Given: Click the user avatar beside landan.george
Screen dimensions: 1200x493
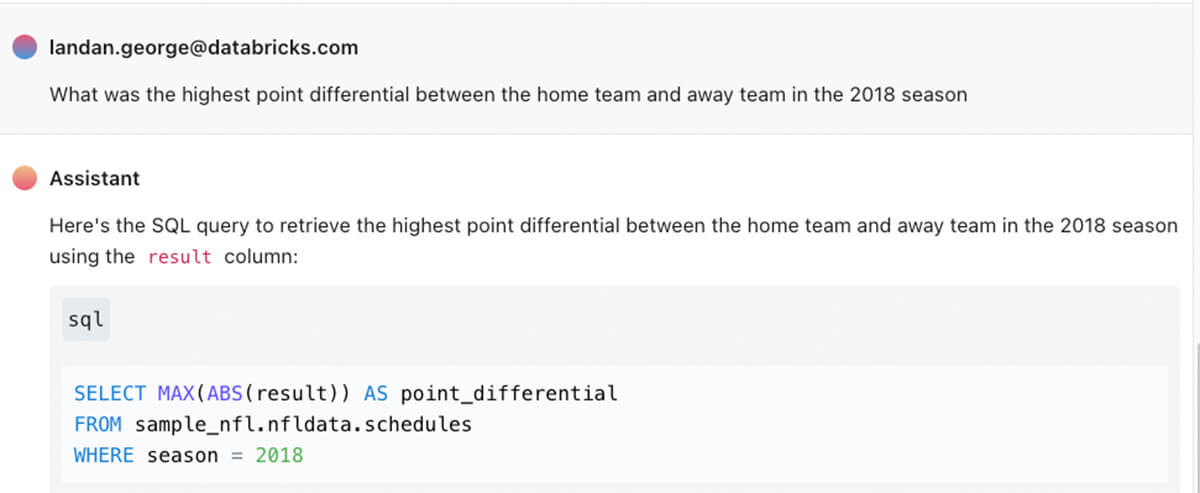Looking at the screenshot, I should pos(25,47).
